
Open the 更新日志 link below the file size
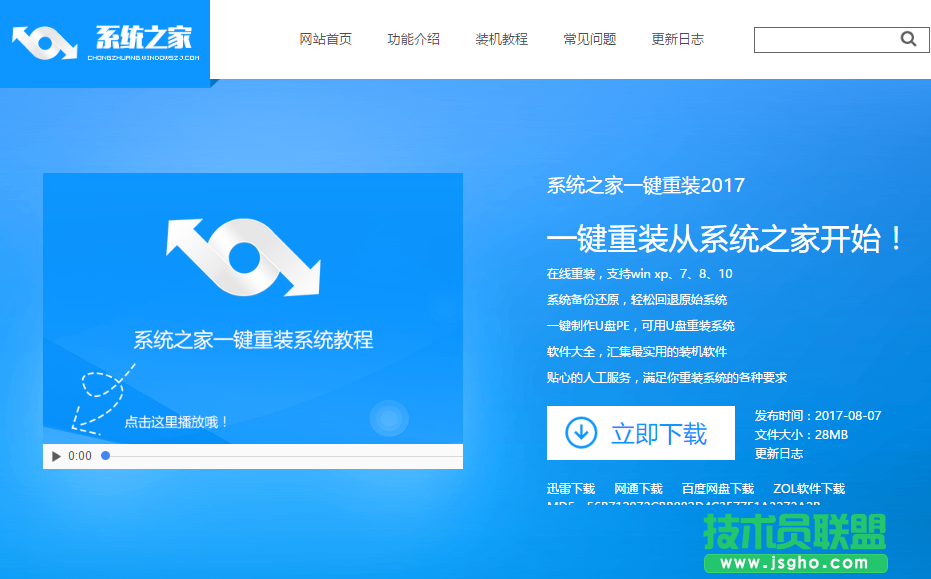point(779,453)
